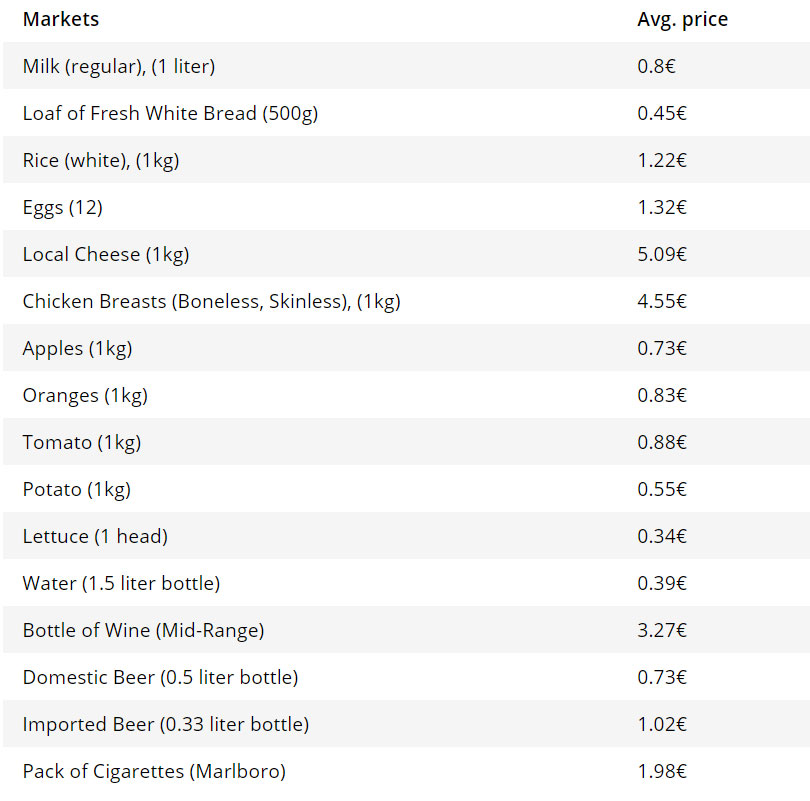Click the Oranges (1kg) label

coord(85,395)
